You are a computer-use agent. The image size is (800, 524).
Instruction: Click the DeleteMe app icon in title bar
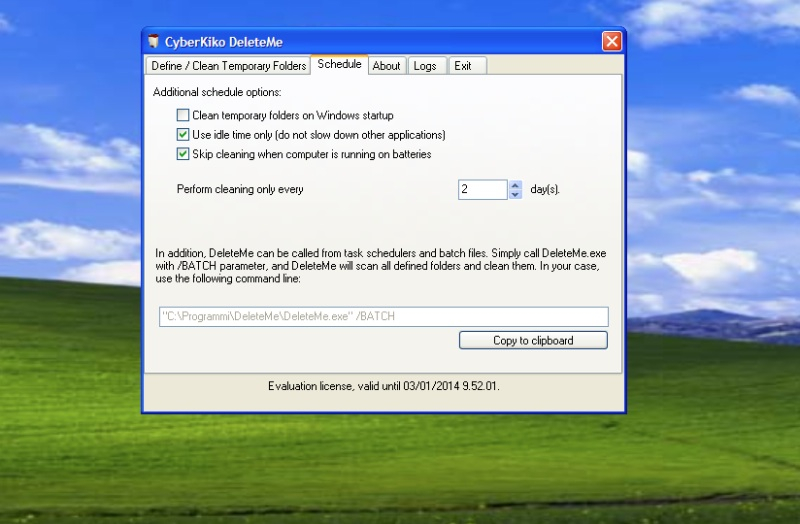coord(154,41)
